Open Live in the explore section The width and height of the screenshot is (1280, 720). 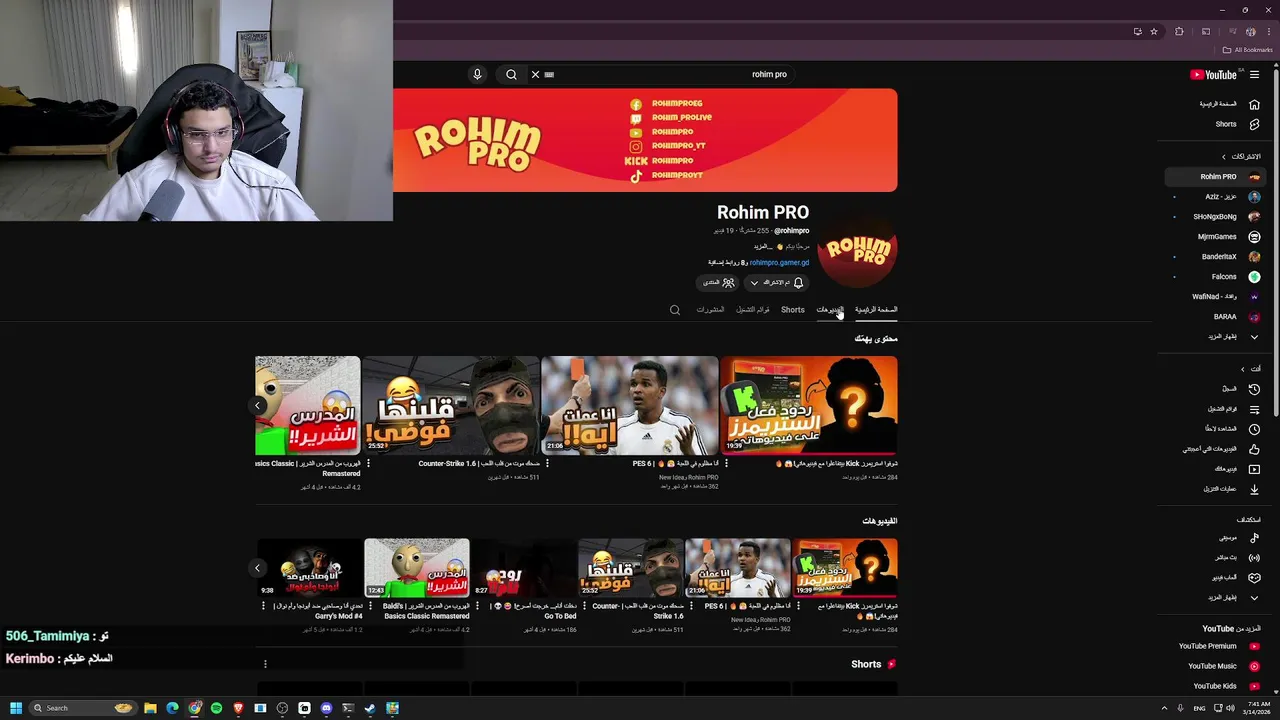pyautogui.click(x=1214, y=557)
